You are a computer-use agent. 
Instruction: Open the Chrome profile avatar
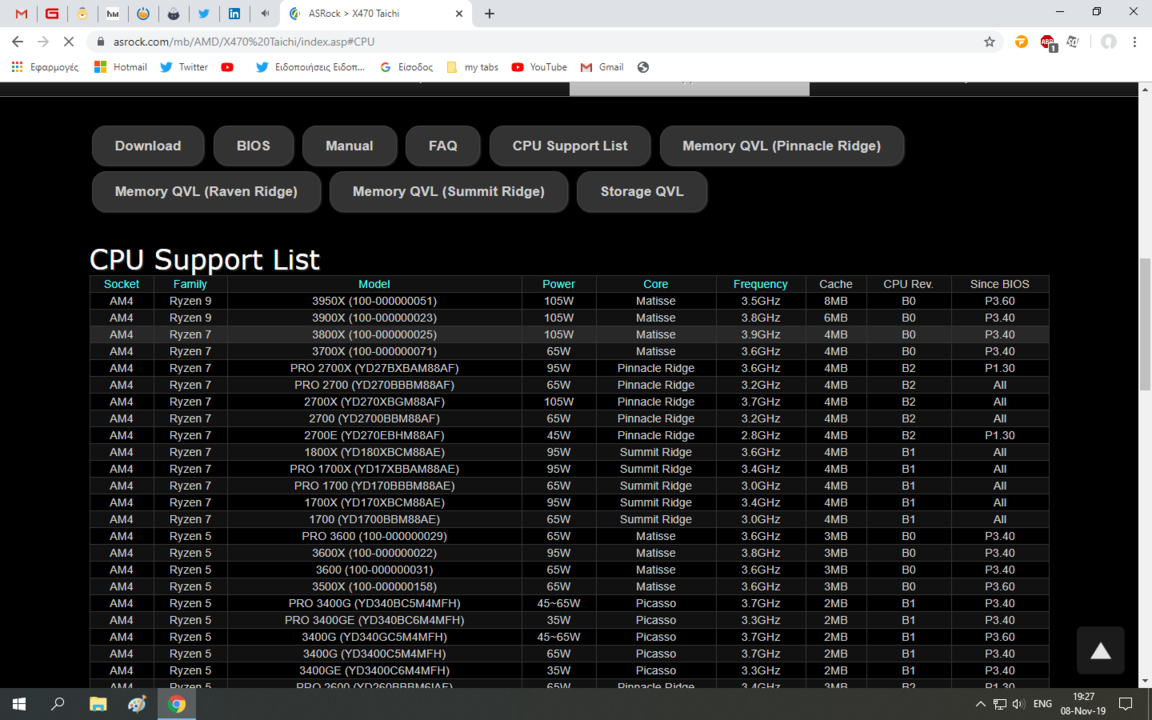[x=1109, y=42]
